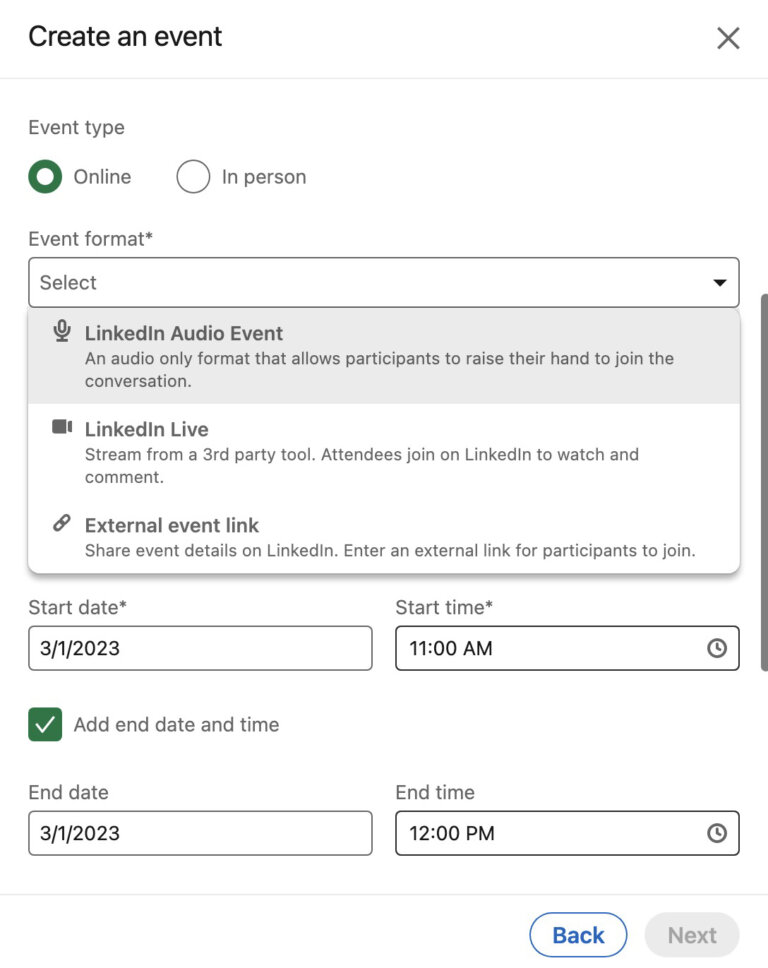
Task: Select LinkedIn Live as the event format
Action: click(147, 429)
